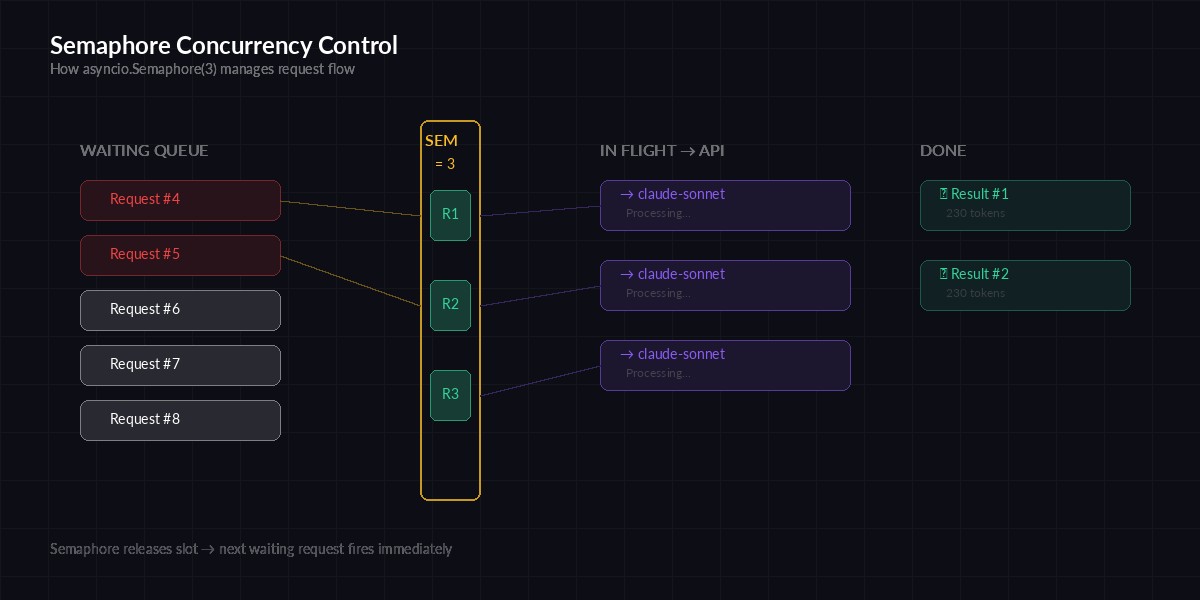Click the Request #7 entry

point(180,365)
